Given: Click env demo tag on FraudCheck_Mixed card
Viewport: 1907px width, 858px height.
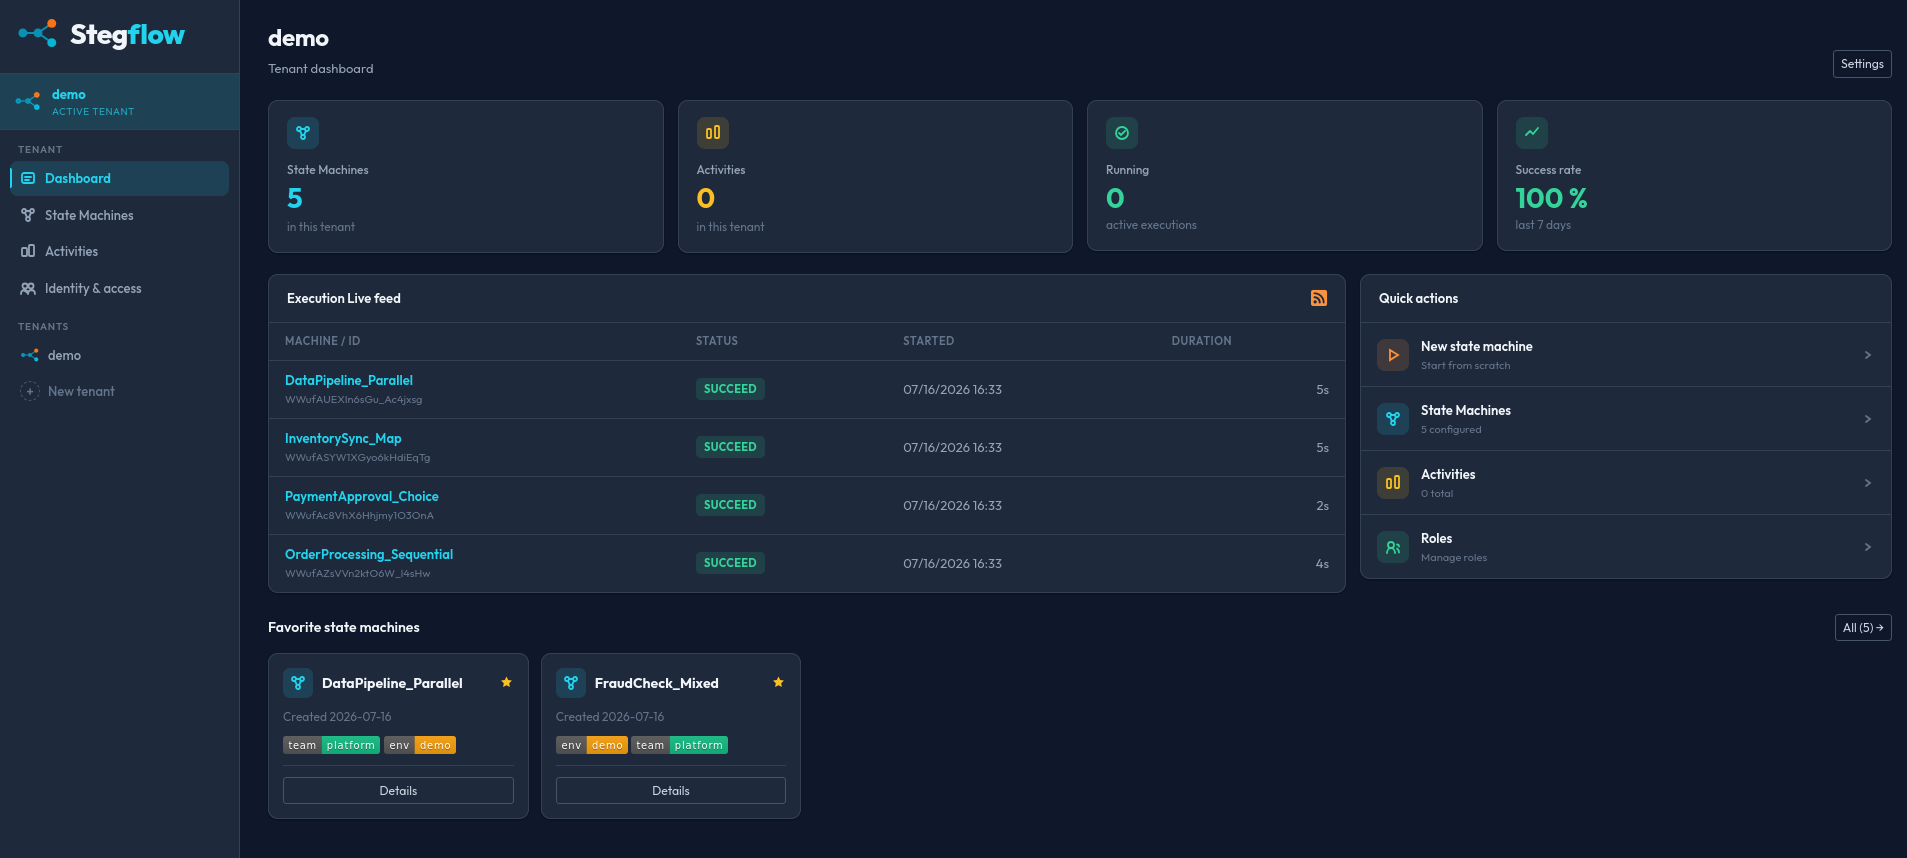Looking at the screenshot, I should pyautogui.click(x=592, y=745).
